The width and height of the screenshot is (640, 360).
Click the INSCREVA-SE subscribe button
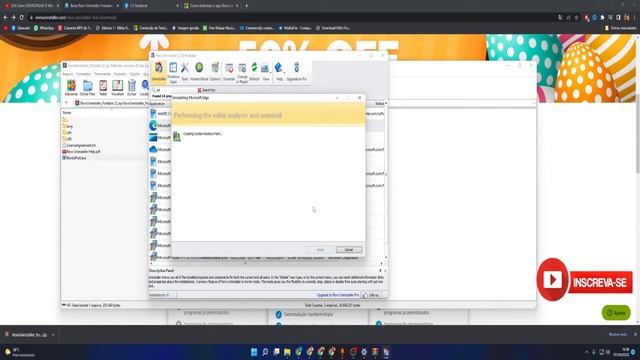pyautogui.click(x=600, y=282)
